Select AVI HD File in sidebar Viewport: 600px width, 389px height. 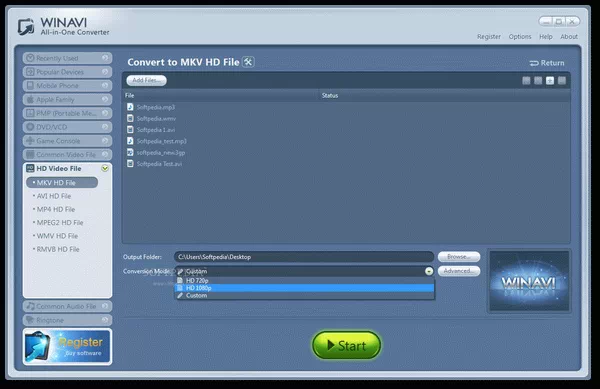coord(54,196)
